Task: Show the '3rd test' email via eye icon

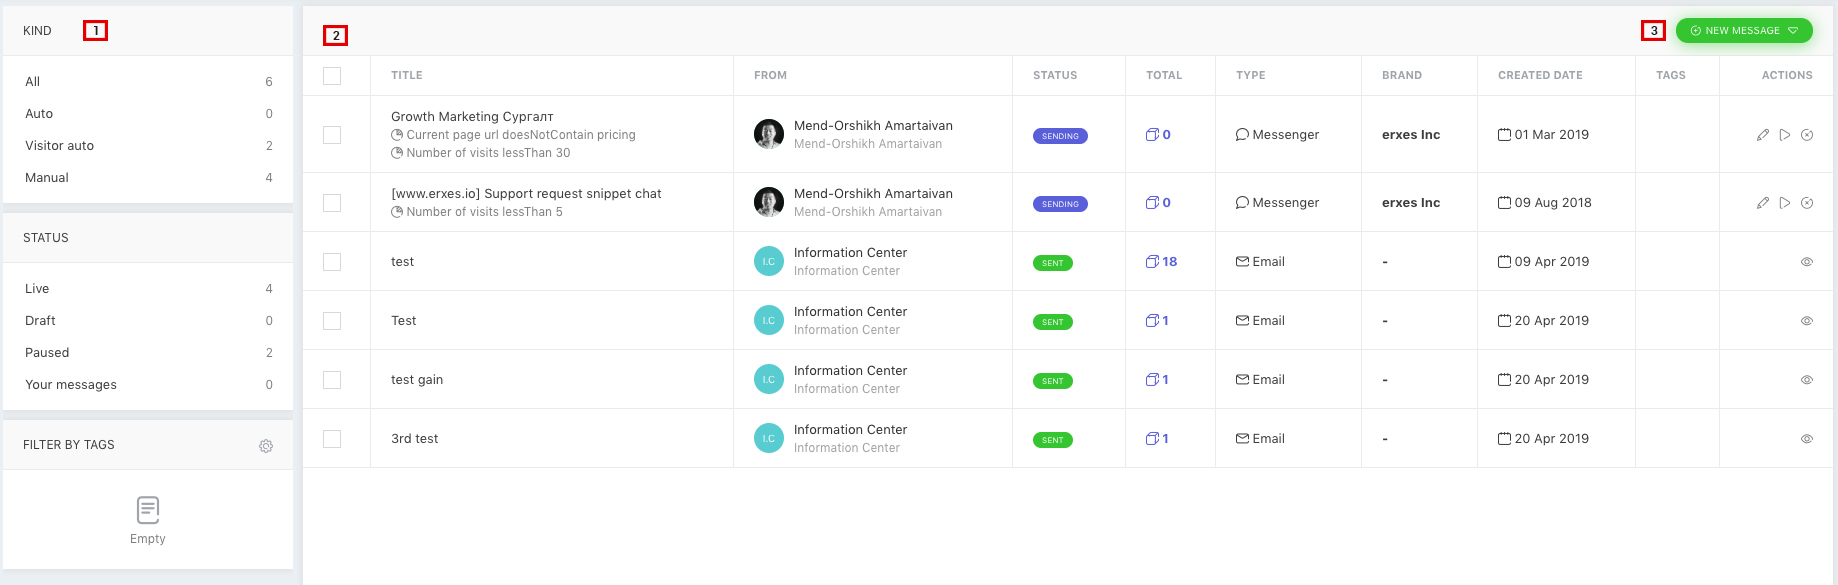Action: (1807, 439)
